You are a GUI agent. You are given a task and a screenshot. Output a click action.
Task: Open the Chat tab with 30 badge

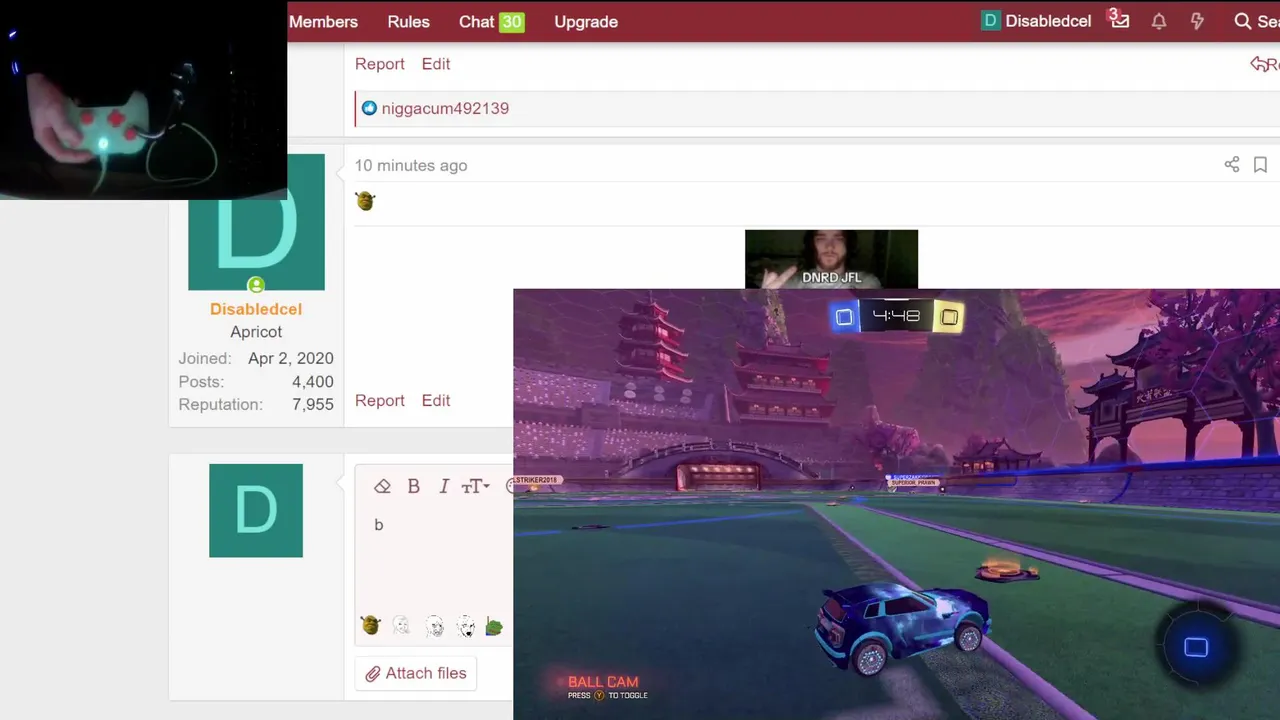491,21
